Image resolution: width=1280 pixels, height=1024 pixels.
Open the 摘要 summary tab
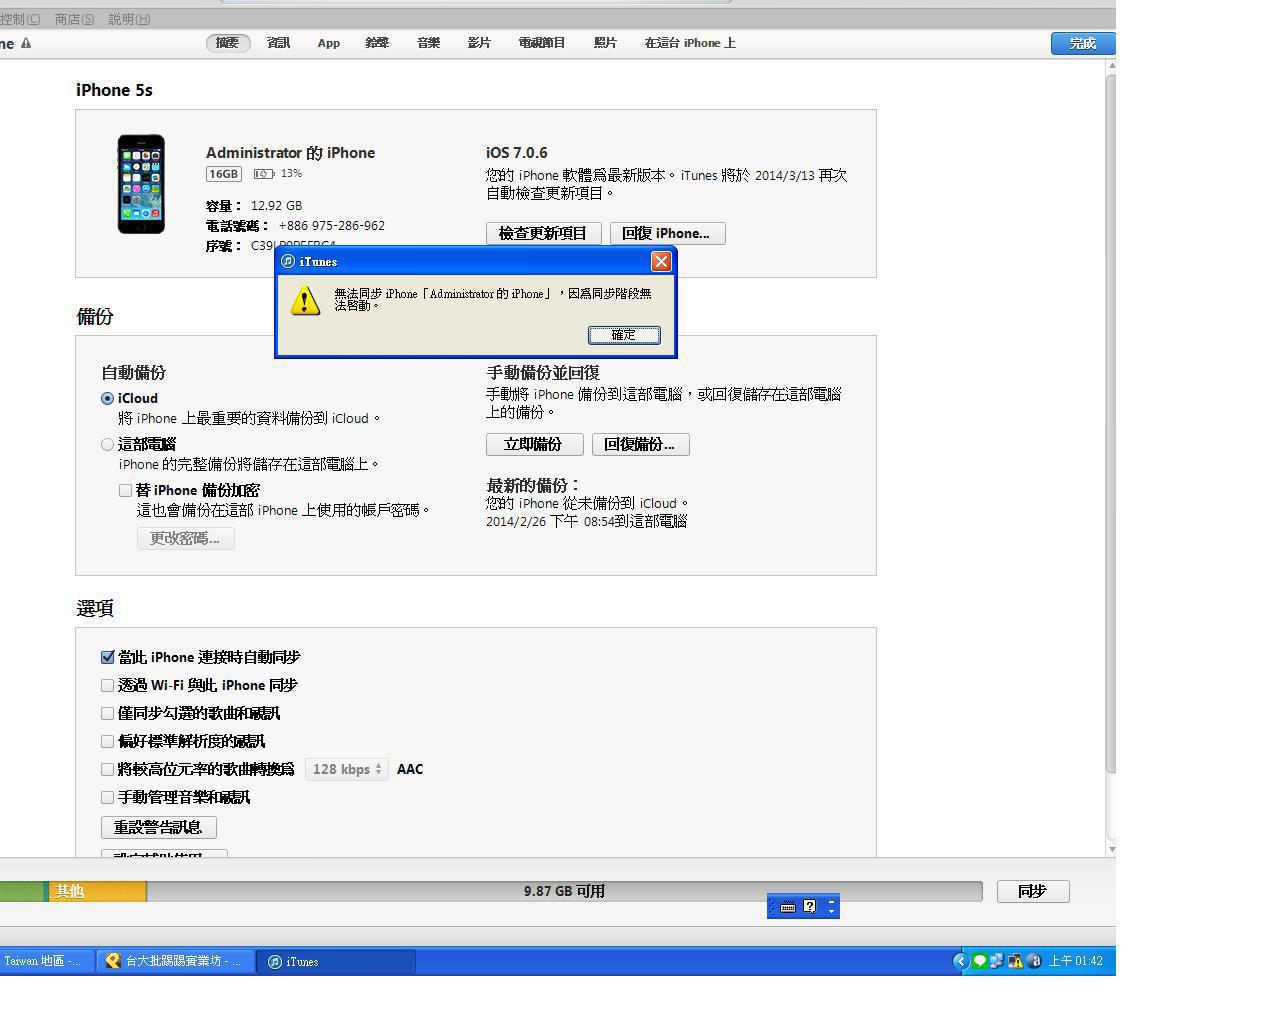[x=228, y=43]
